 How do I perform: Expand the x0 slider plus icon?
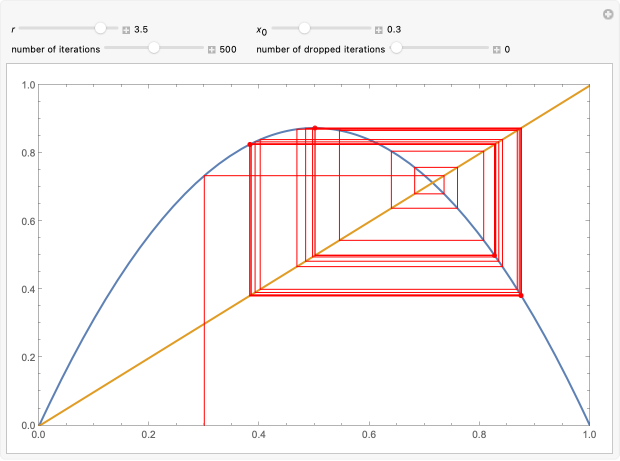[379, 30]
